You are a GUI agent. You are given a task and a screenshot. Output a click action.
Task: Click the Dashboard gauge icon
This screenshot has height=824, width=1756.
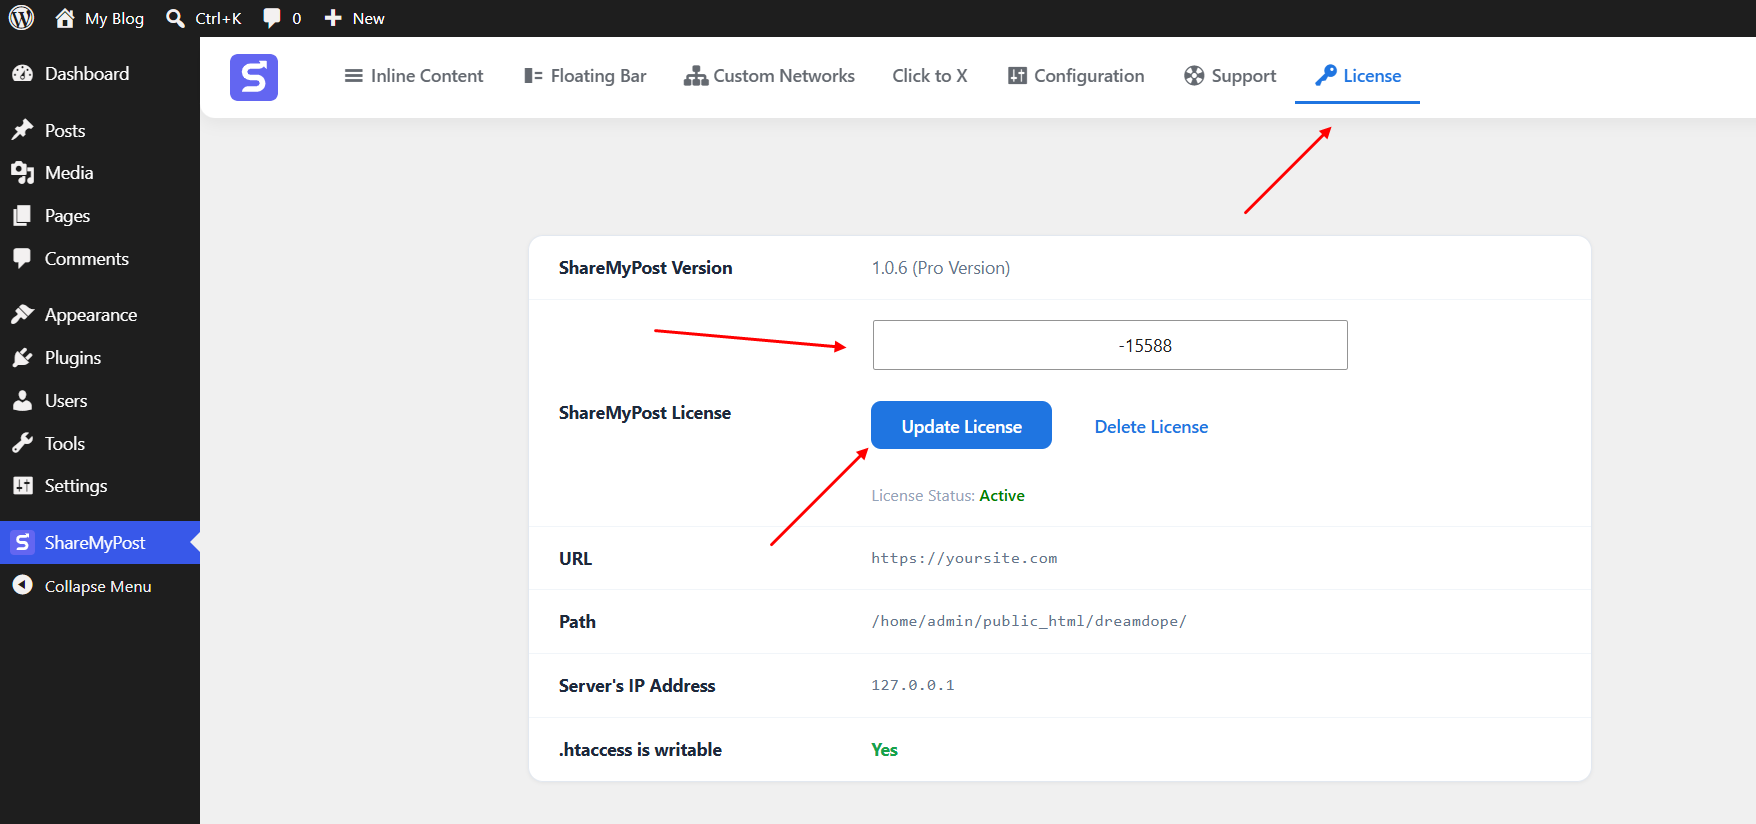[22, 74]
